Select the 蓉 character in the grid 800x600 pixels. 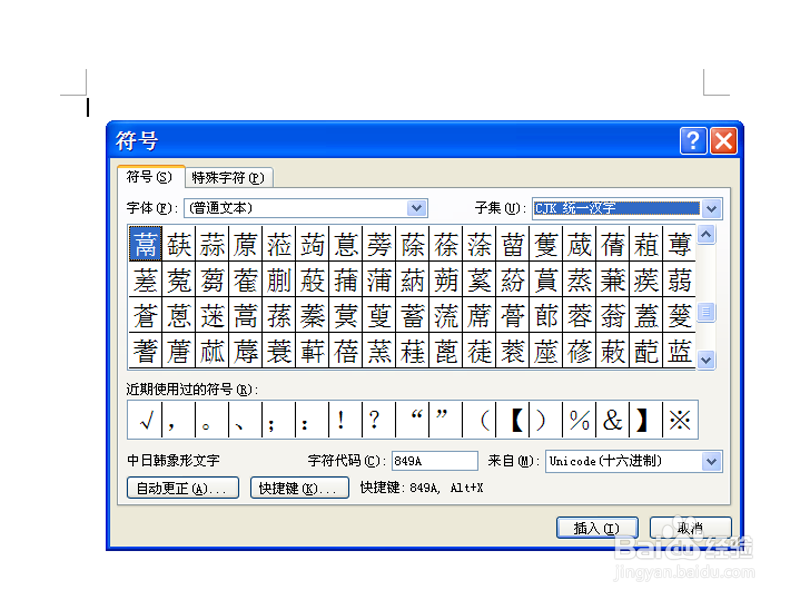tap(580, 315)
